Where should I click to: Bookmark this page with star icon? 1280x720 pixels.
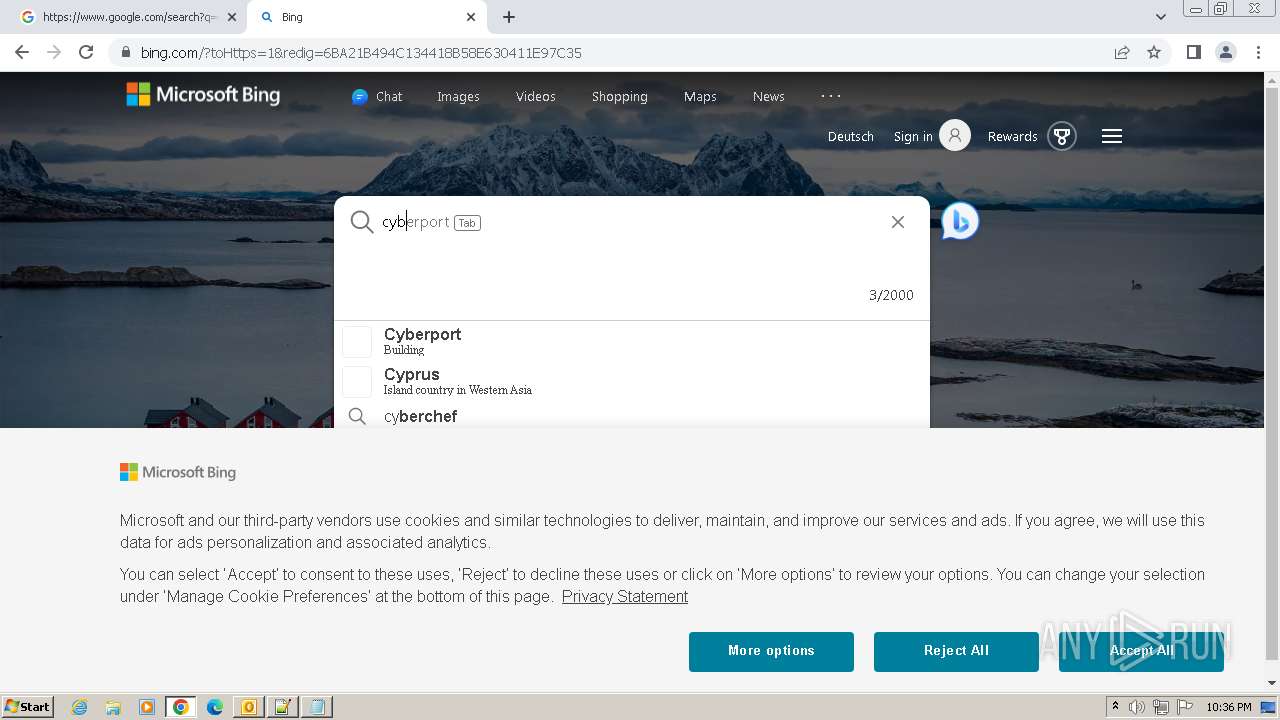[1154, 53]
